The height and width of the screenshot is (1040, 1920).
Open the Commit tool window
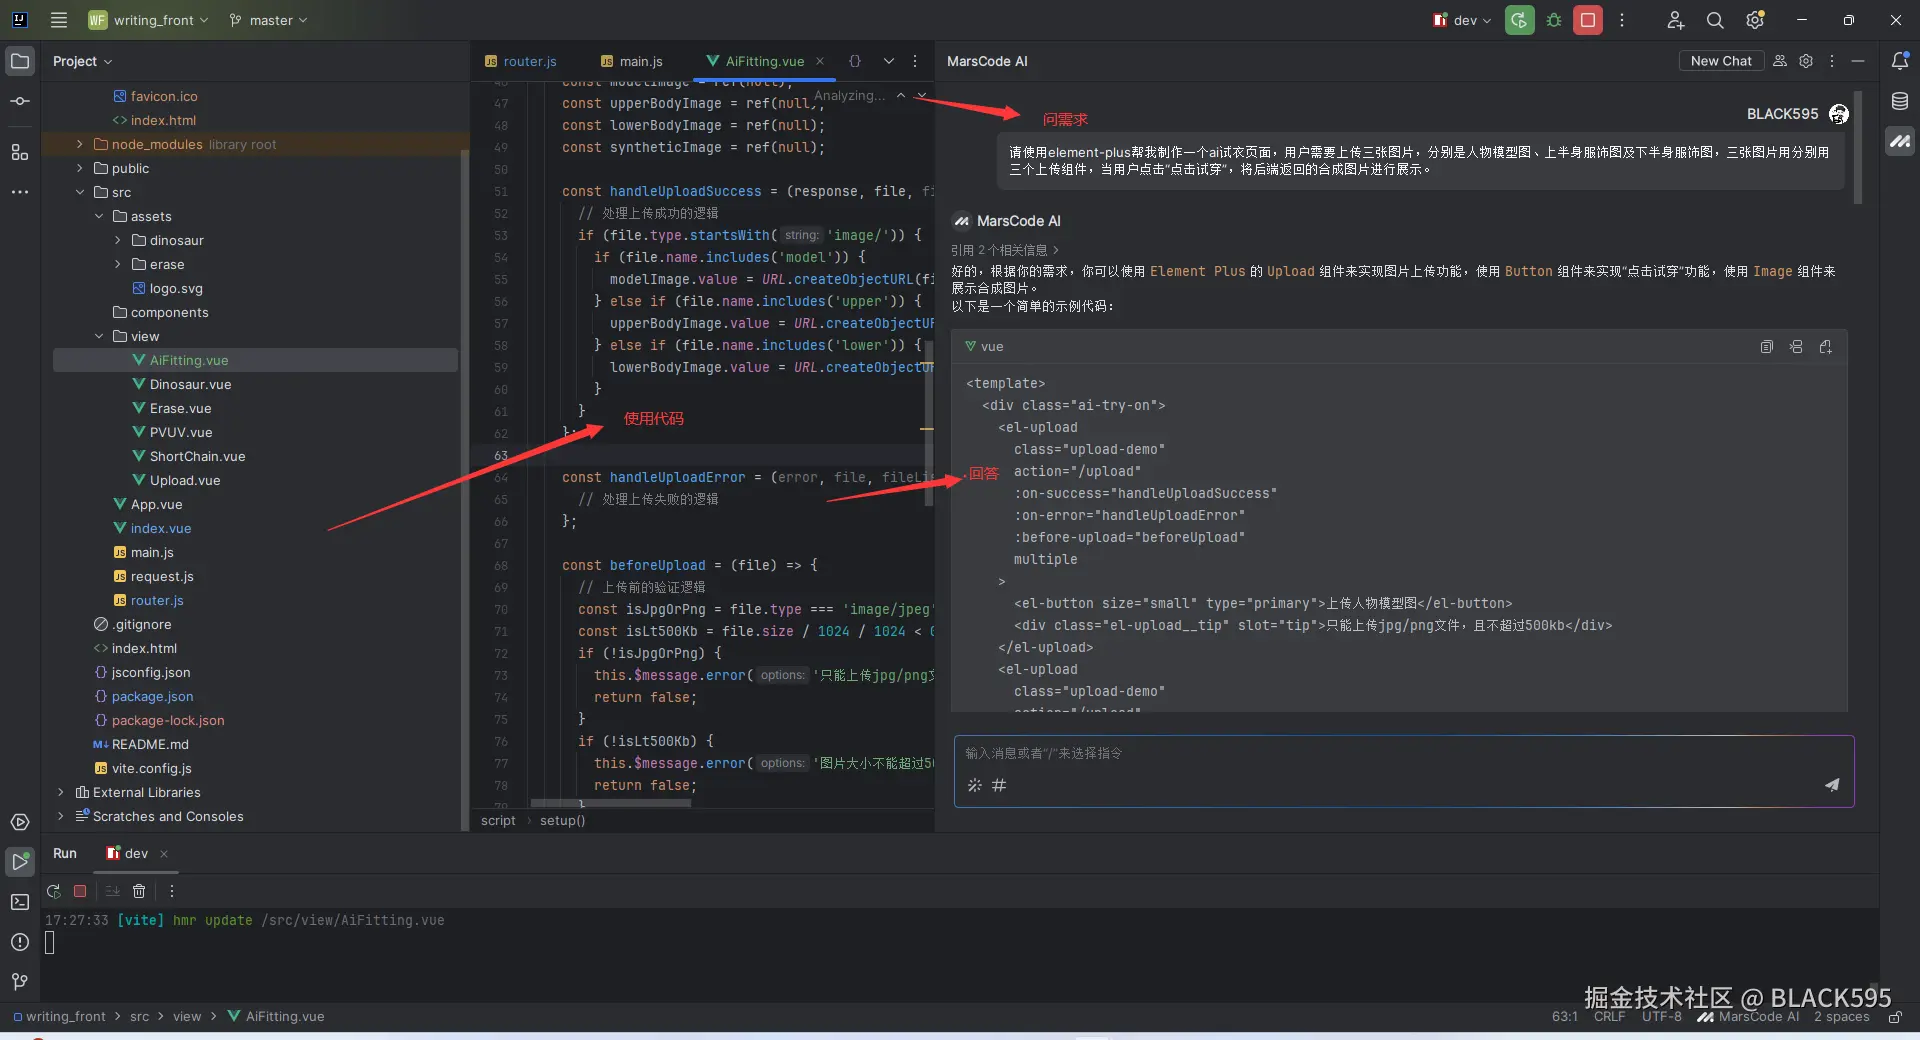(x=20, y=101)
